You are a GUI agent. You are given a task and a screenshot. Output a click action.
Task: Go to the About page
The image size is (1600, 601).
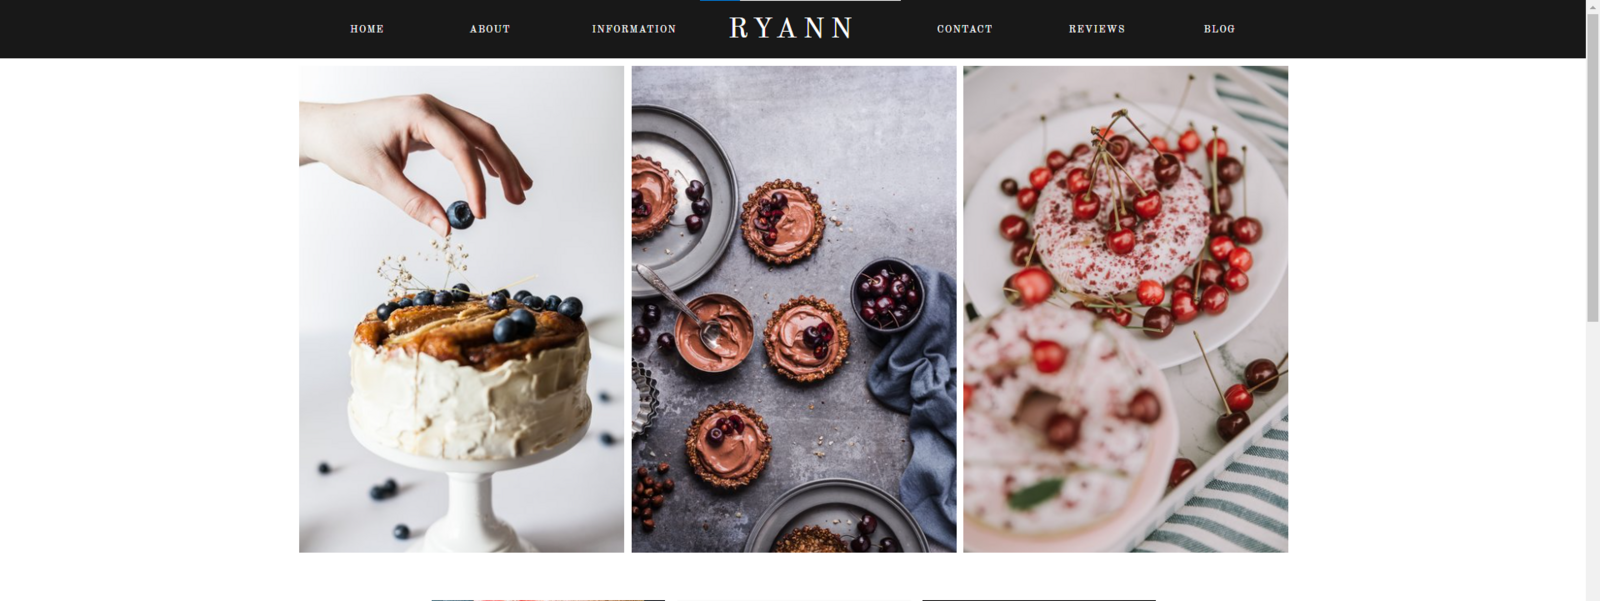[x=490, y=29]
